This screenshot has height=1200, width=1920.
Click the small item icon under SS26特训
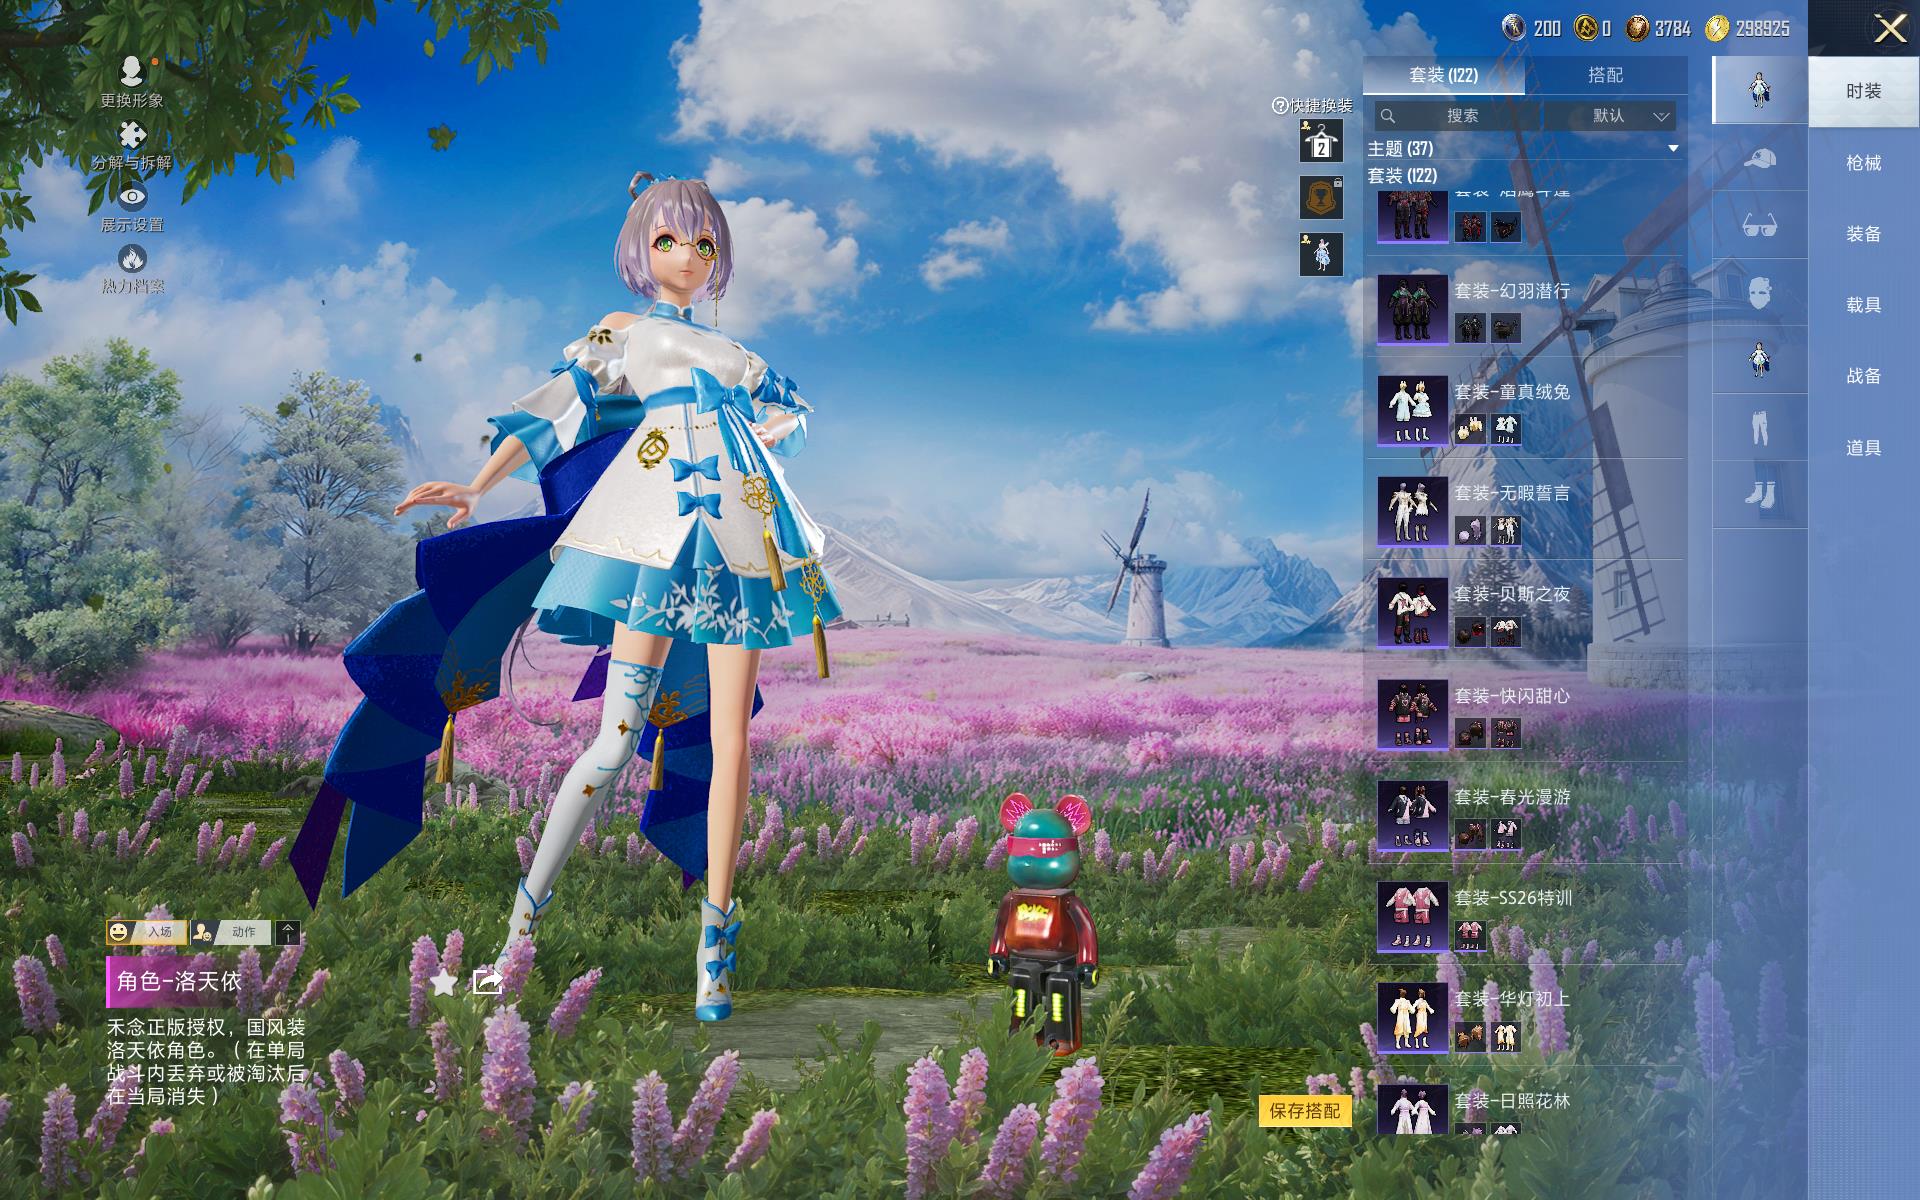1470,935
